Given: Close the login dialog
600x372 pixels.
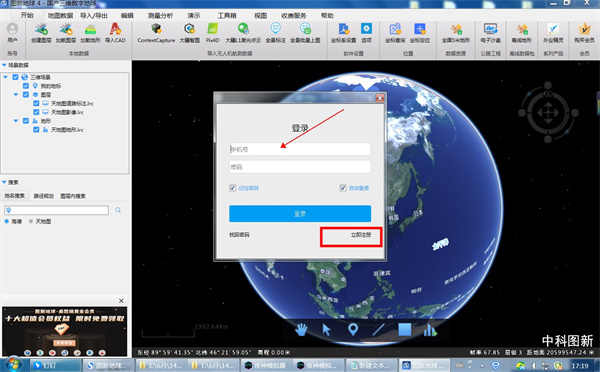Looking at the screenshot, I should (380, 98).
